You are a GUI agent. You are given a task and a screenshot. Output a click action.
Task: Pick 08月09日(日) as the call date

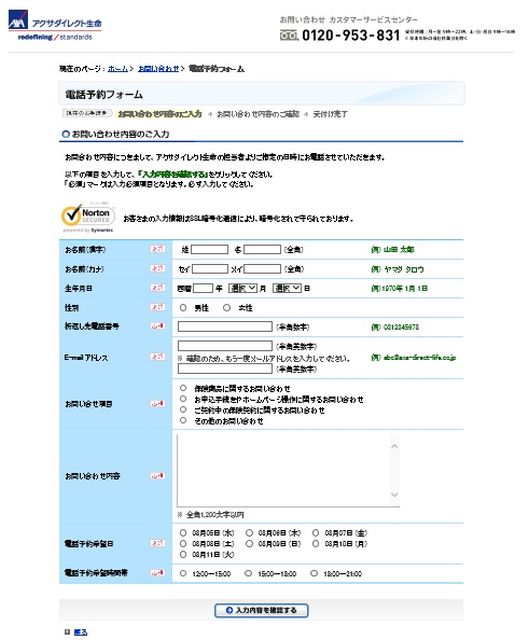click(249, 544)
